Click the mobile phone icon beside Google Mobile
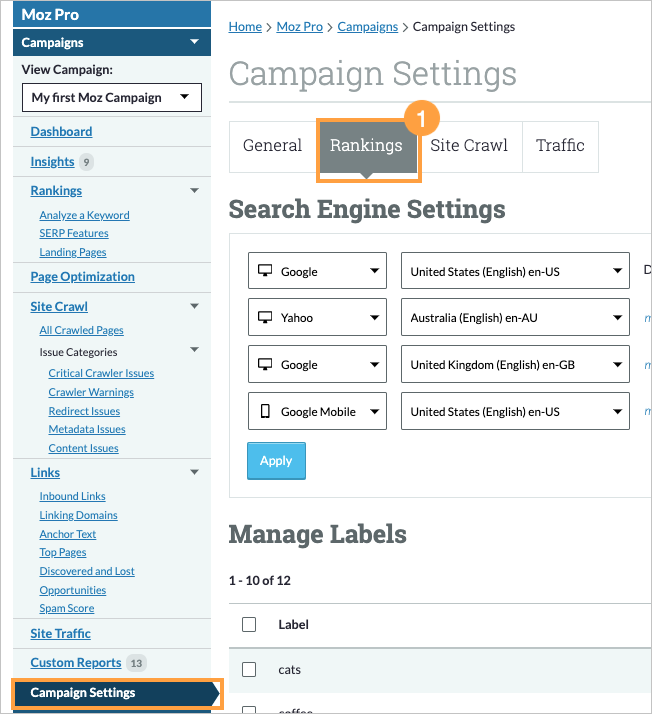Viewport: 652px width, 714px height. (265, 411)
